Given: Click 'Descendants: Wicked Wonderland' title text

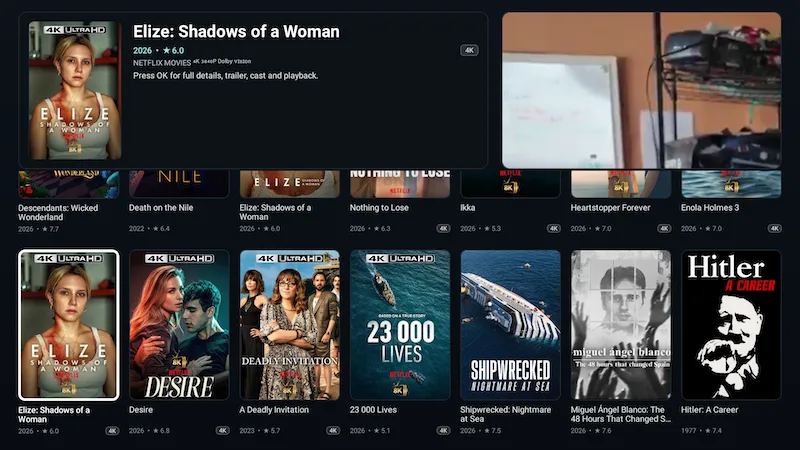Looking at the screenshot, I should coord(58,212).
